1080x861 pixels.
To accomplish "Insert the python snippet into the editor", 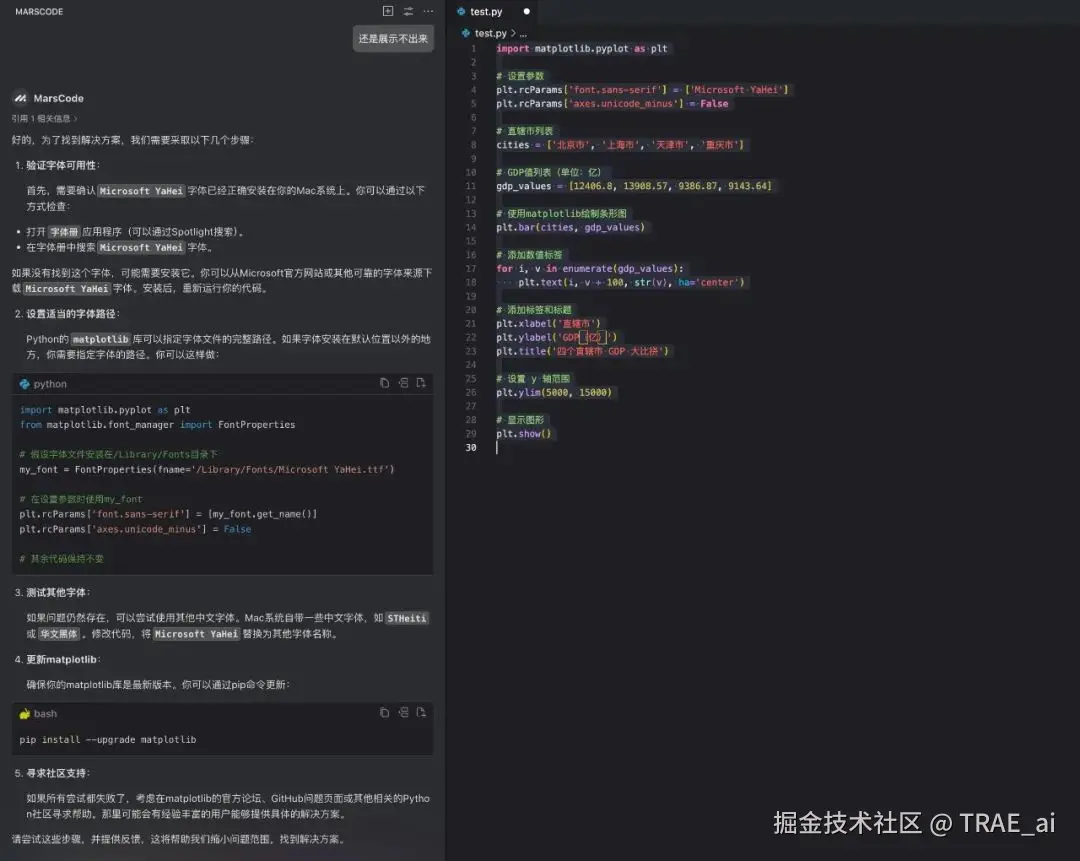I will pos(403,383).
